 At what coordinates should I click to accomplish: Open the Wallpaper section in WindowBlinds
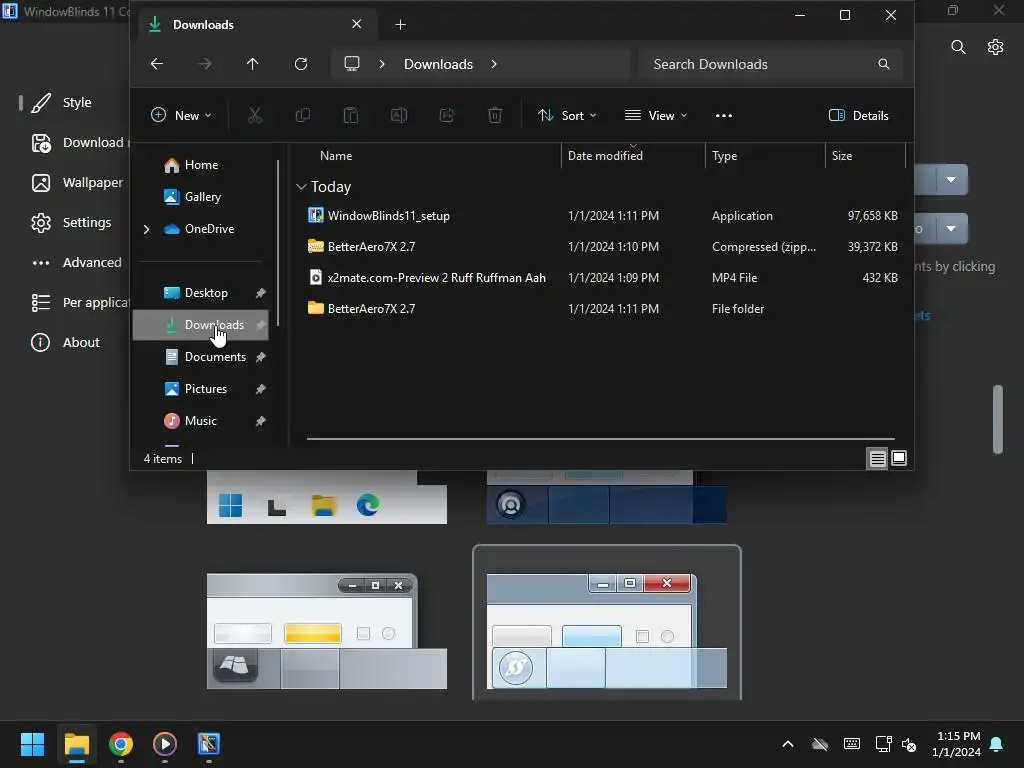coord(77,183)
